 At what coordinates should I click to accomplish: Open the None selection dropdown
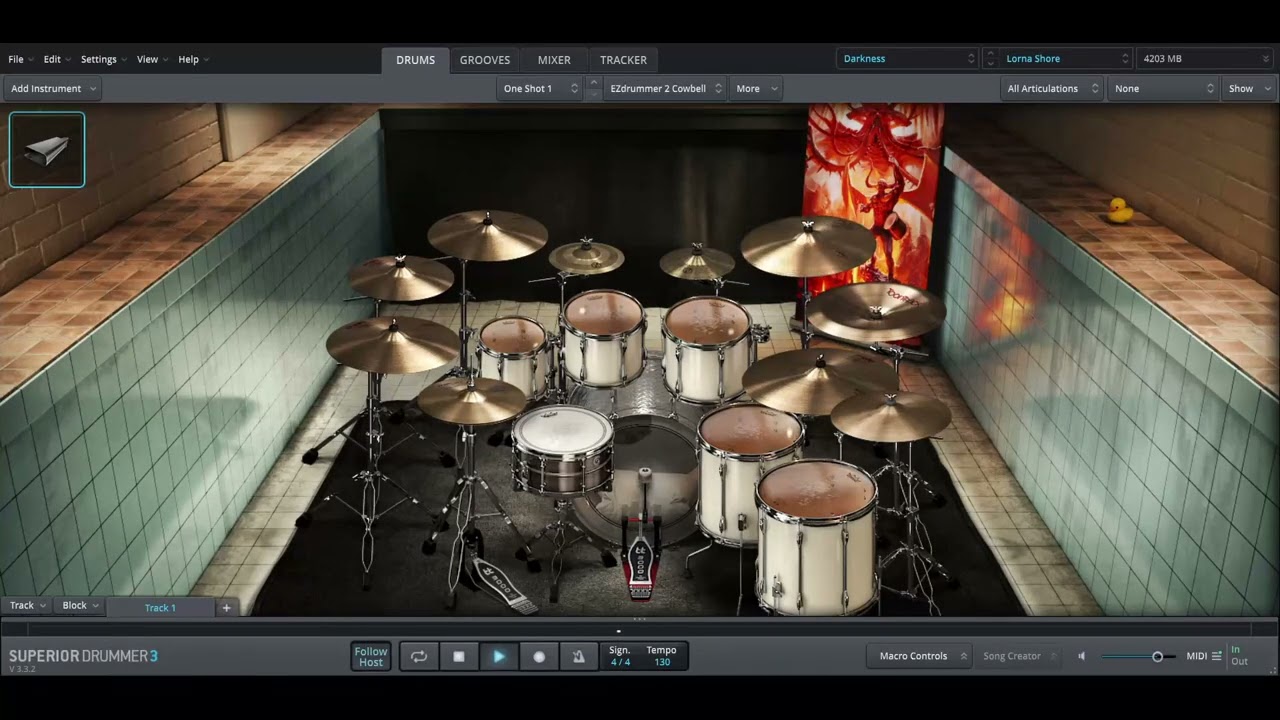point(1162,88)
